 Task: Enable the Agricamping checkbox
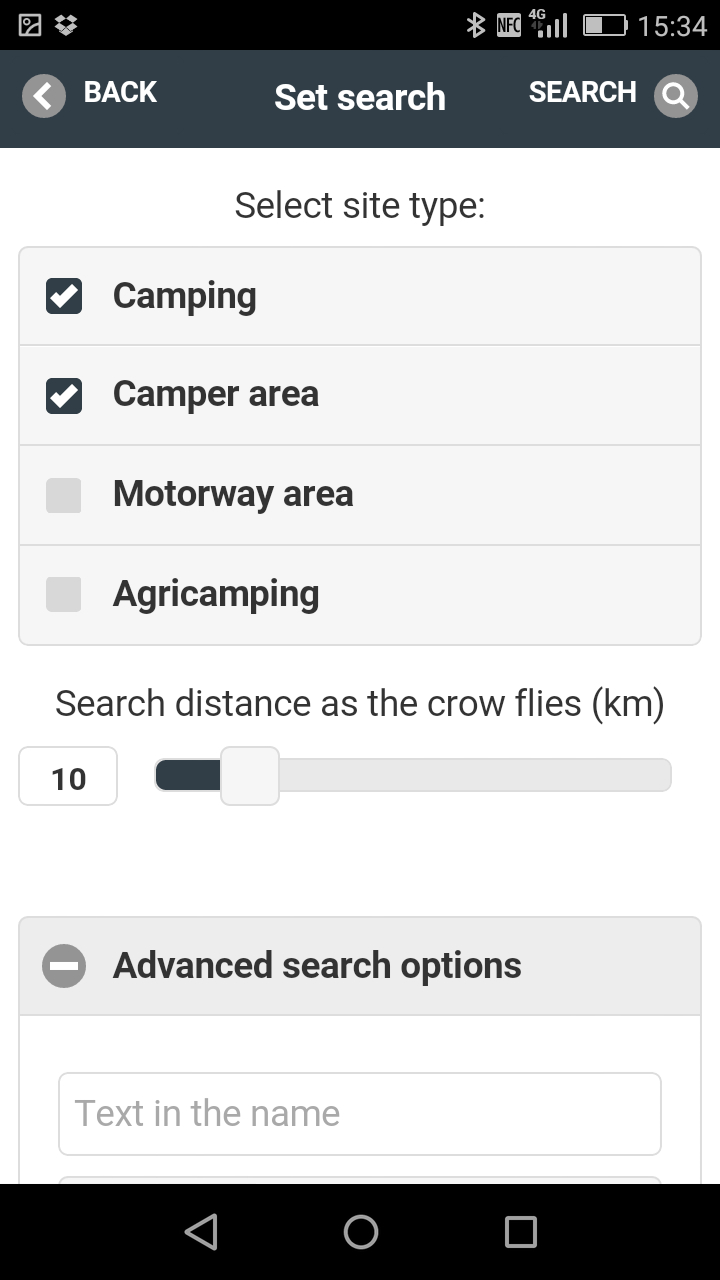64,594
